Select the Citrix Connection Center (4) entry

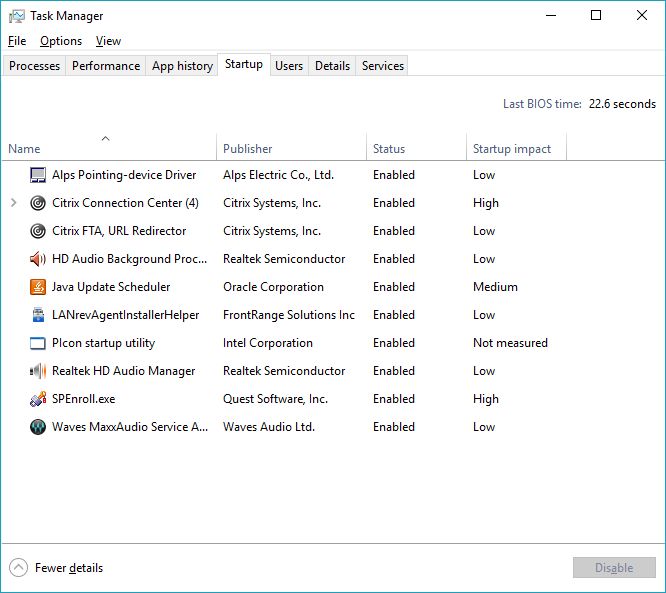(x=125, y=203)
